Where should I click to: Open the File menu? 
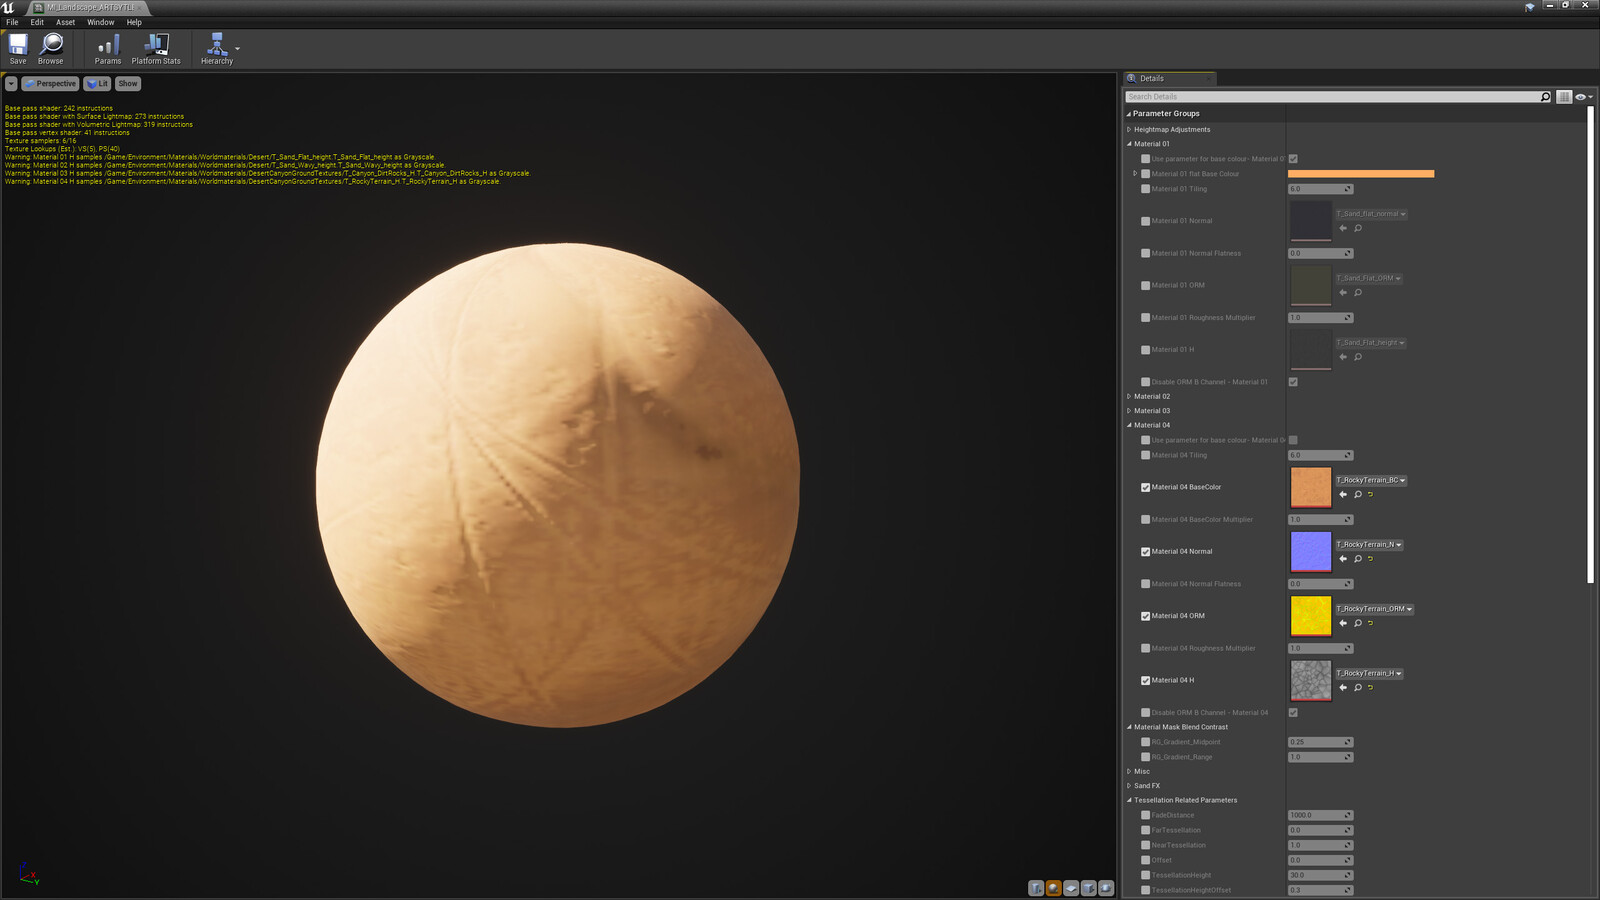[12, 22]
